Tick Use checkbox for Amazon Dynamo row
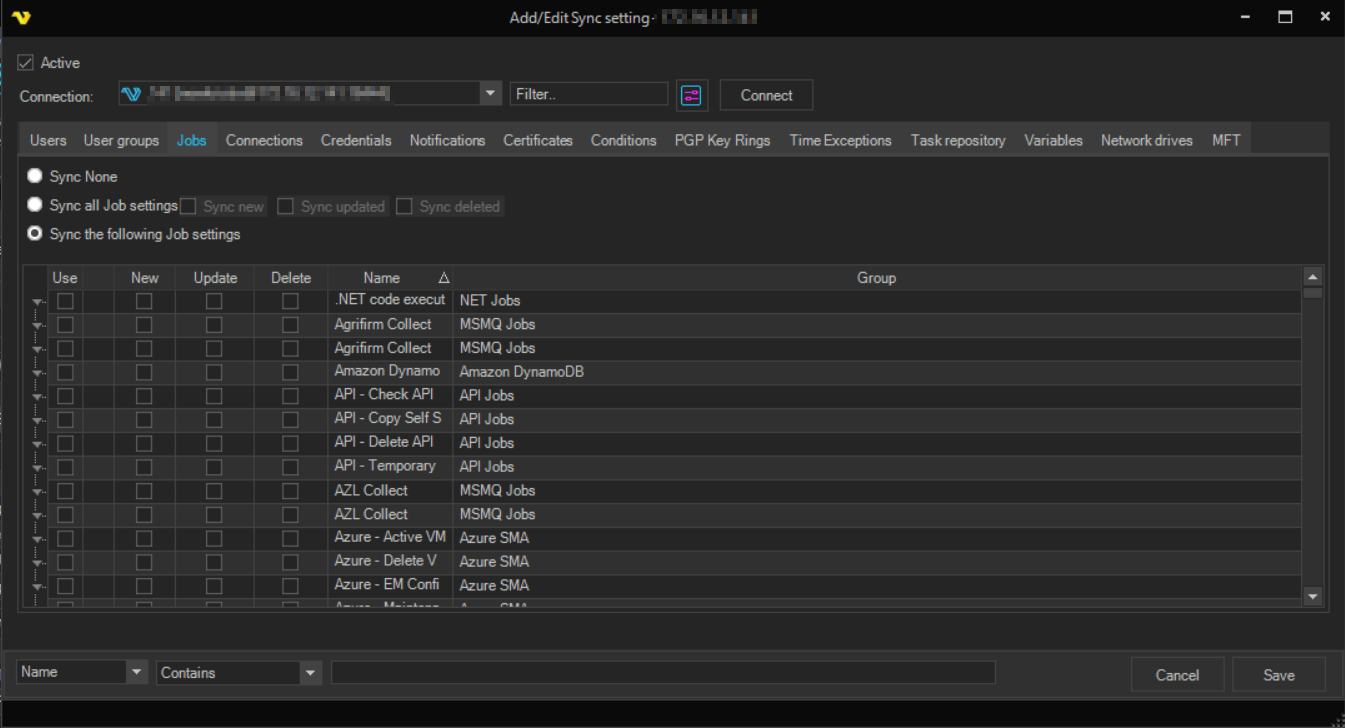 (65, 372)
